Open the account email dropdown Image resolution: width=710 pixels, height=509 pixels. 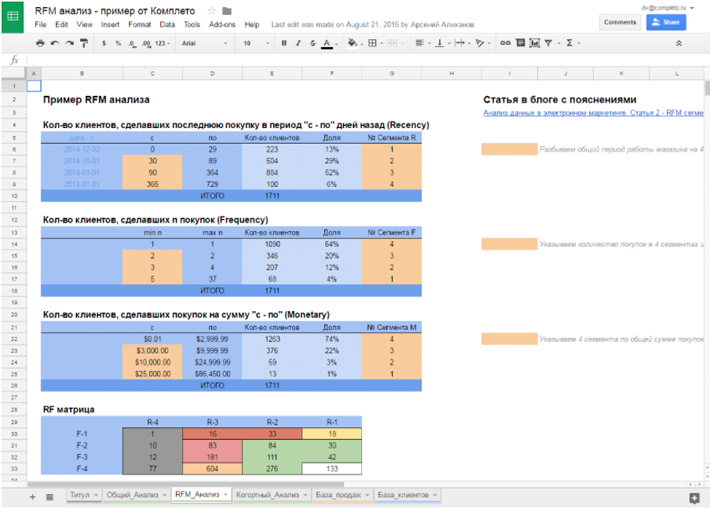[x=667, y=8]
